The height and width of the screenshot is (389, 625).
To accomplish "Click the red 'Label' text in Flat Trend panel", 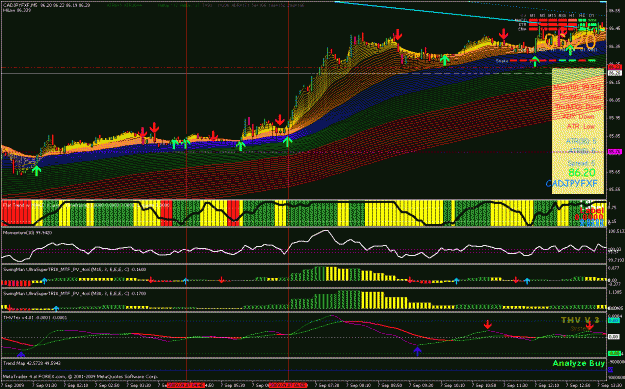I will 592,210.
